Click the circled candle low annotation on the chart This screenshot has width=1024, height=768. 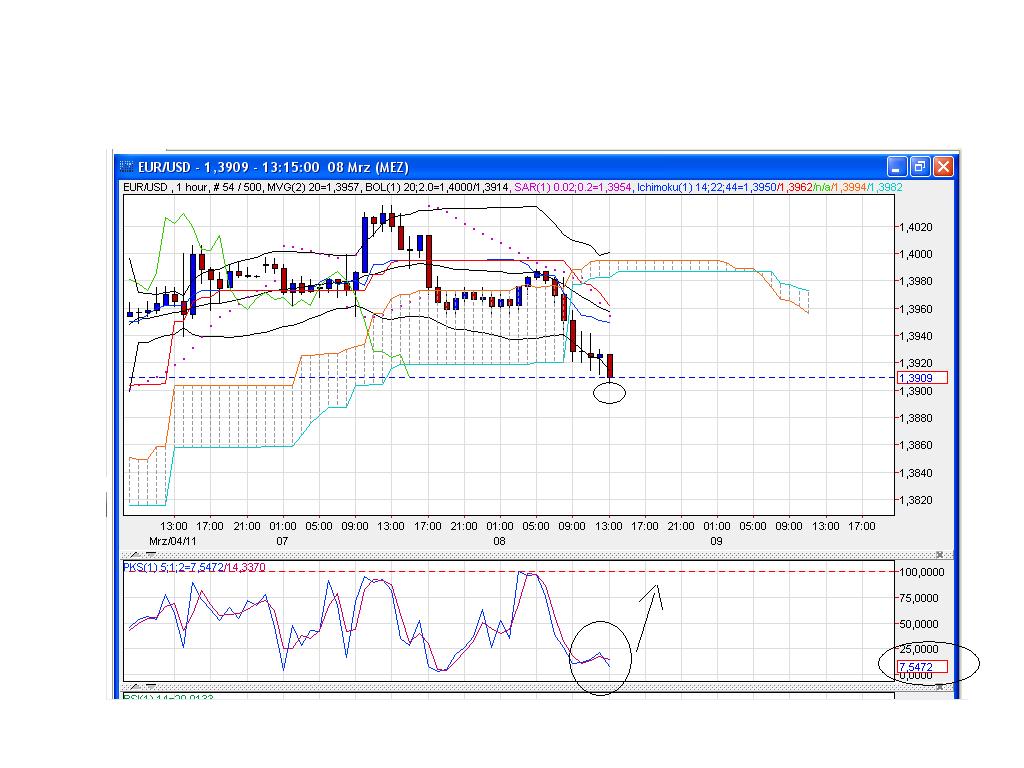click(x=610, y=393)
